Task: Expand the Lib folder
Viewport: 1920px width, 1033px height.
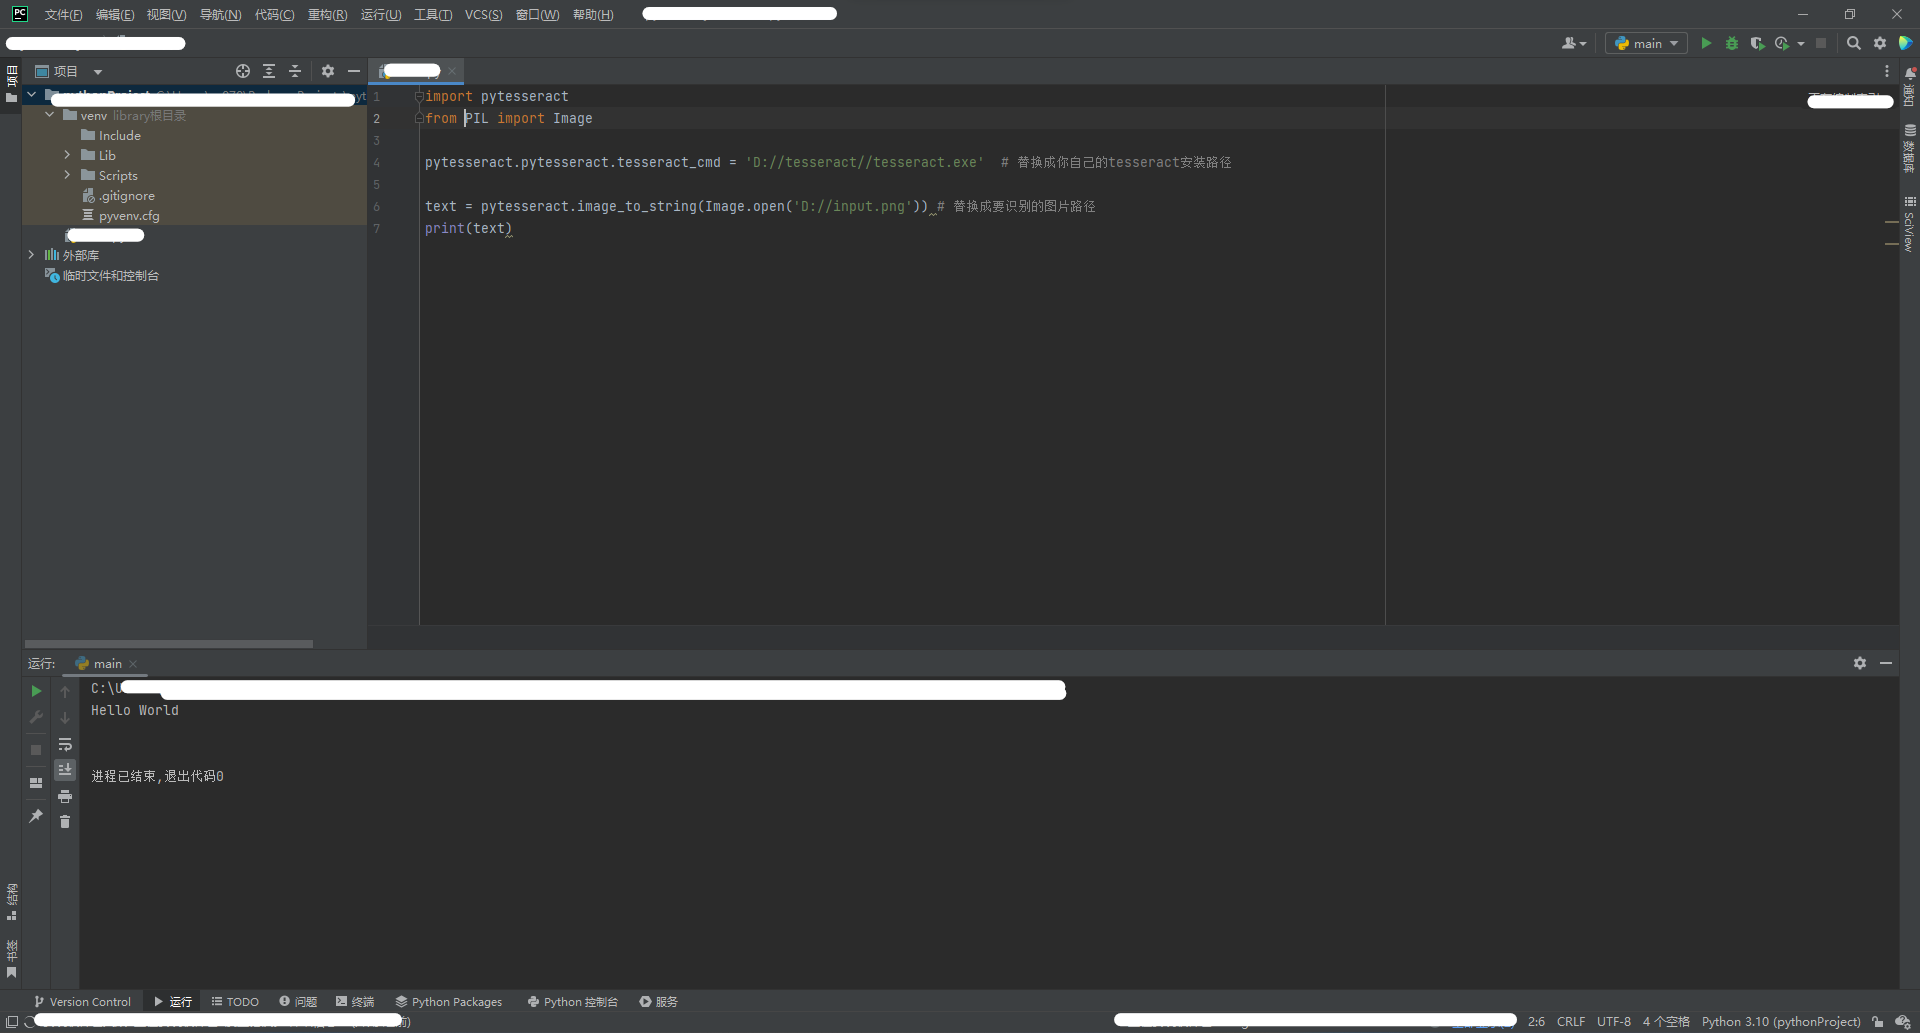Action: click(x=67, y=155)
